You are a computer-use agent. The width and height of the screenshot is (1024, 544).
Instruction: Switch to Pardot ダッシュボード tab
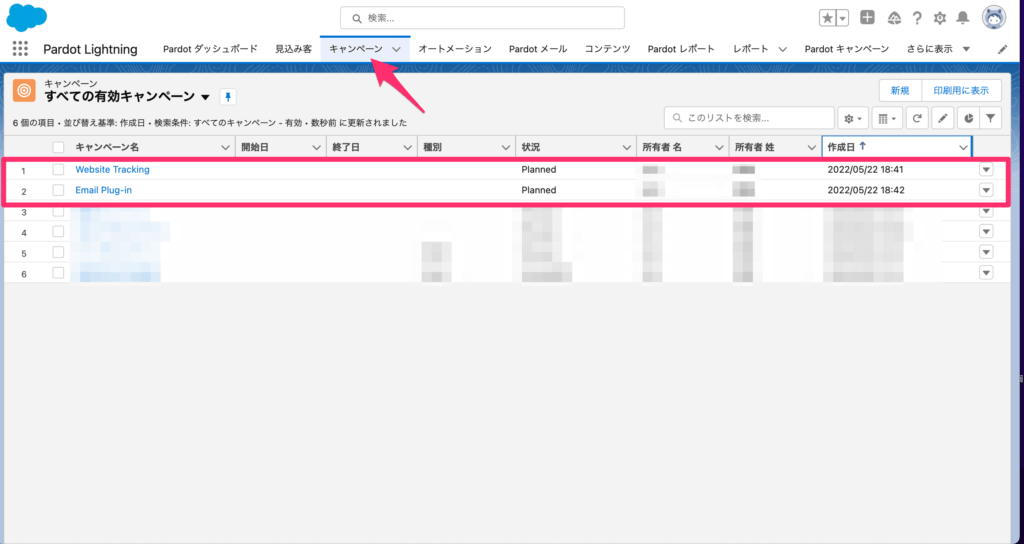click(x=210, y=49)
